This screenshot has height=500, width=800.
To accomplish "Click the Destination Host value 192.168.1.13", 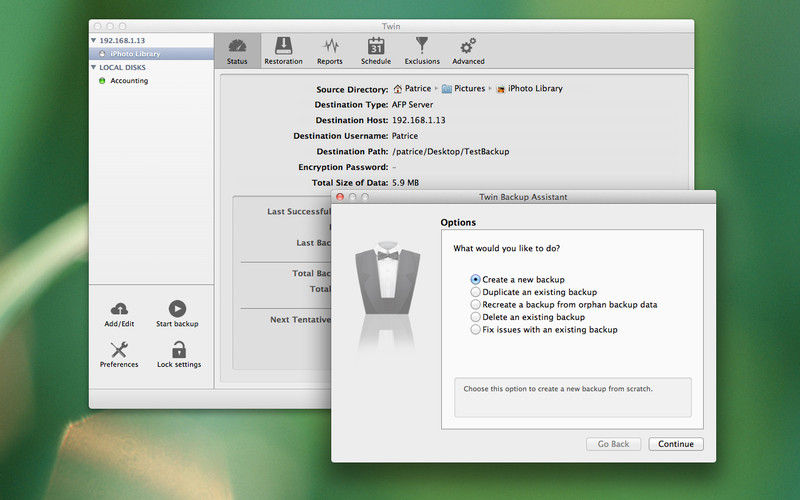I will click(x=418, y=120).
